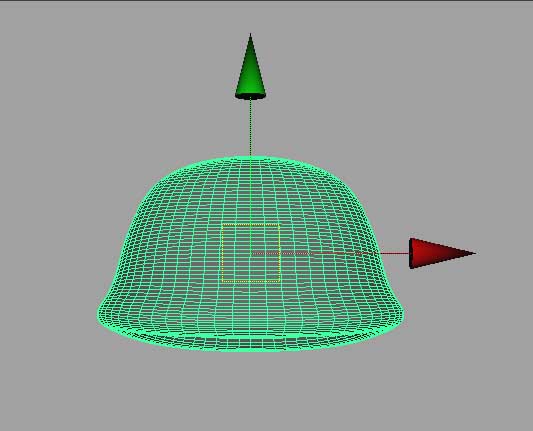Click the red axis line inside the dome
This screenshot has width=533, height=431.
pos(314,253)
